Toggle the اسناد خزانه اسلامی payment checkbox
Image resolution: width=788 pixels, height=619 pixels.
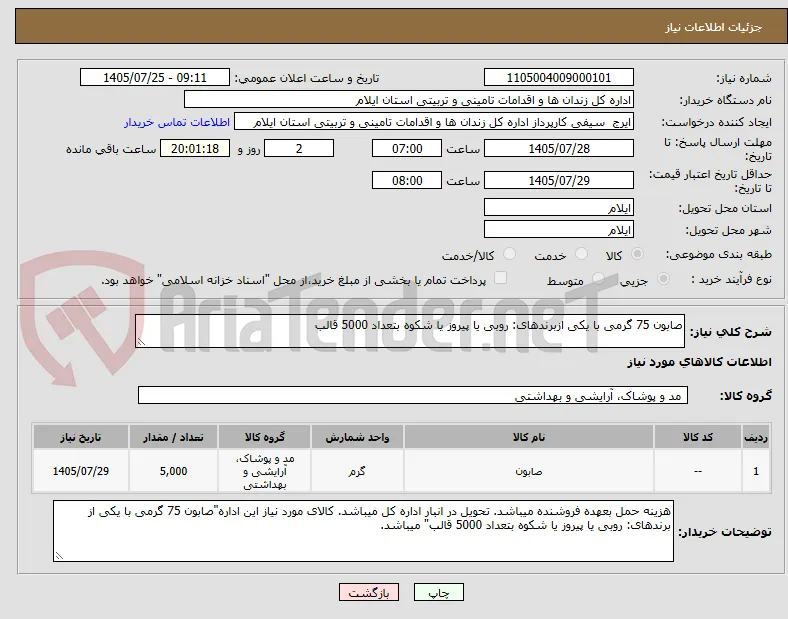501,278
